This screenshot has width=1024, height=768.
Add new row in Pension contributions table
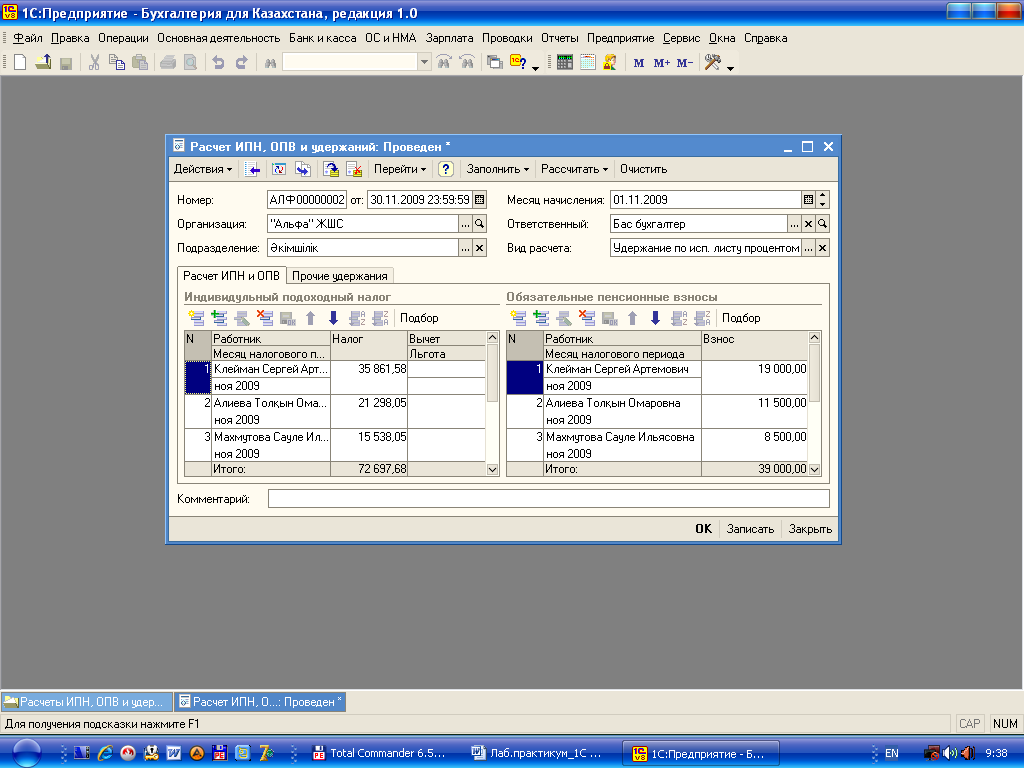[x=519, y=318]
